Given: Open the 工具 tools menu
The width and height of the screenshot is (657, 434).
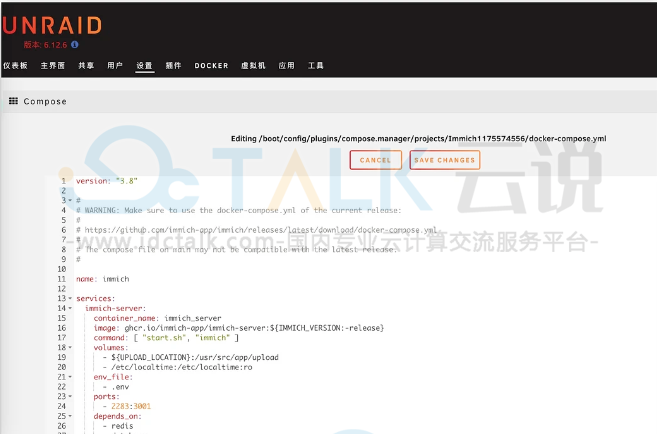Looking at the screenshot, I should (x=316, y=65).
